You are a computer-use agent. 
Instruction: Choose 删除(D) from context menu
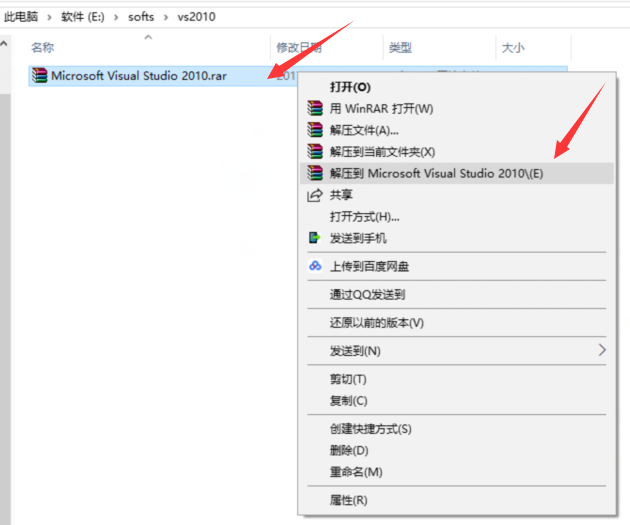(x=456, y=451)
